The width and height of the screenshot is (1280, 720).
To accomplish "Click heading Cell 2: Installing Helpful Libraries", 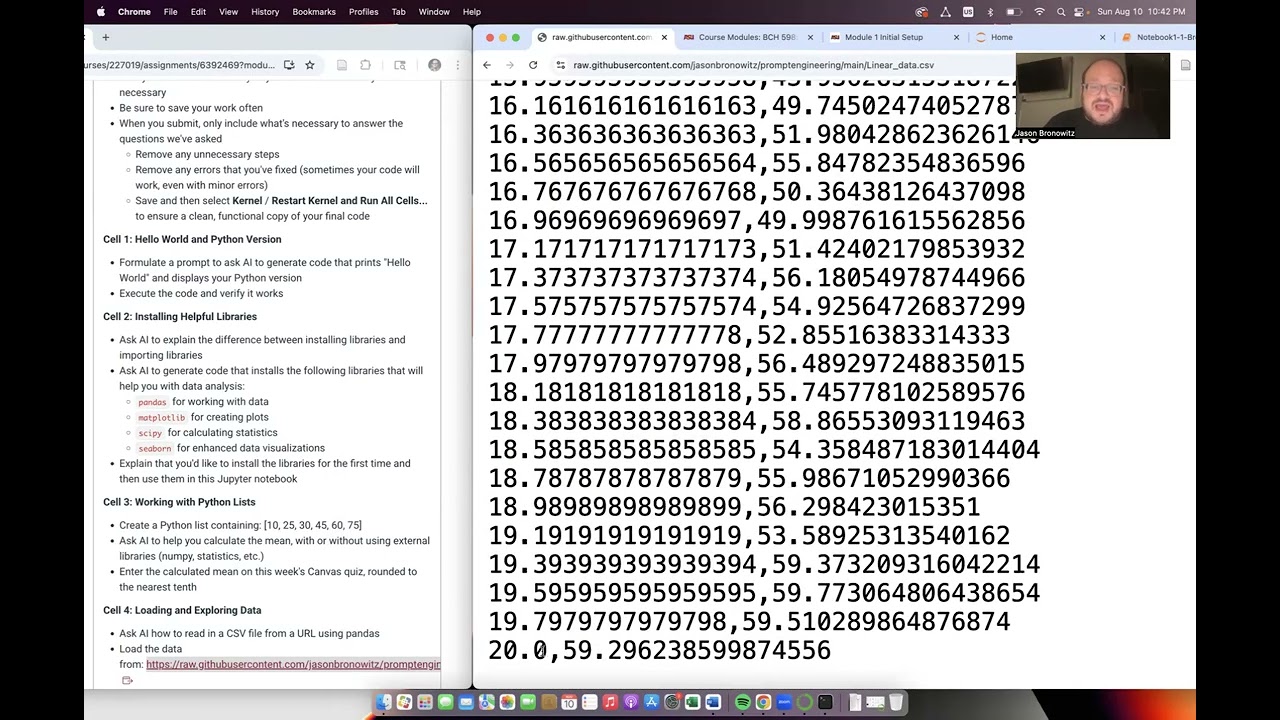I will pos(180,316).
